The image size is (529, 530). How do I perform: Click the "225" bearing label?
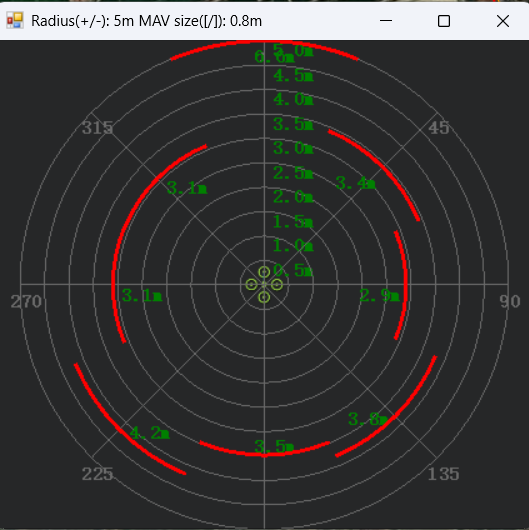[x=97, y=474]
